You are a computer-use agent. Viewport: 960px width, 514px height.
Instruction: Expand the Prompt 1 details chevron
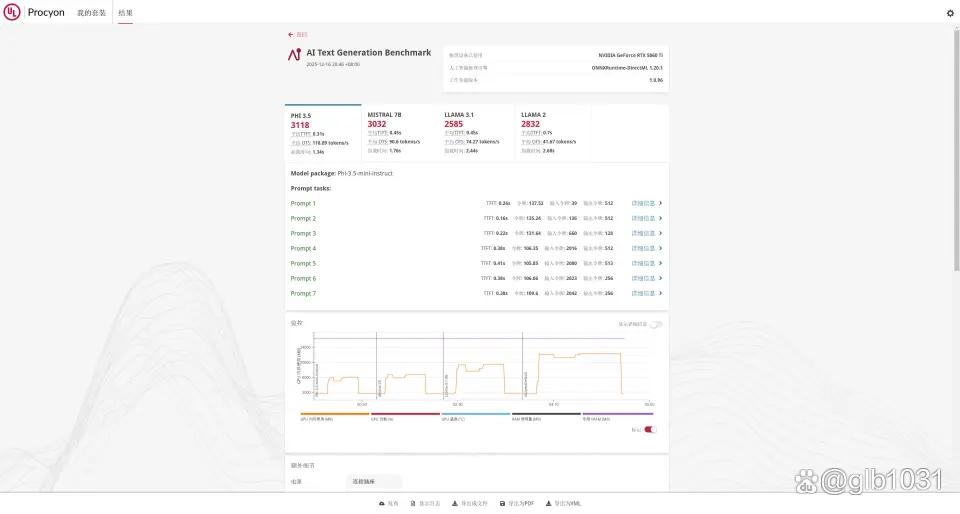660,203
